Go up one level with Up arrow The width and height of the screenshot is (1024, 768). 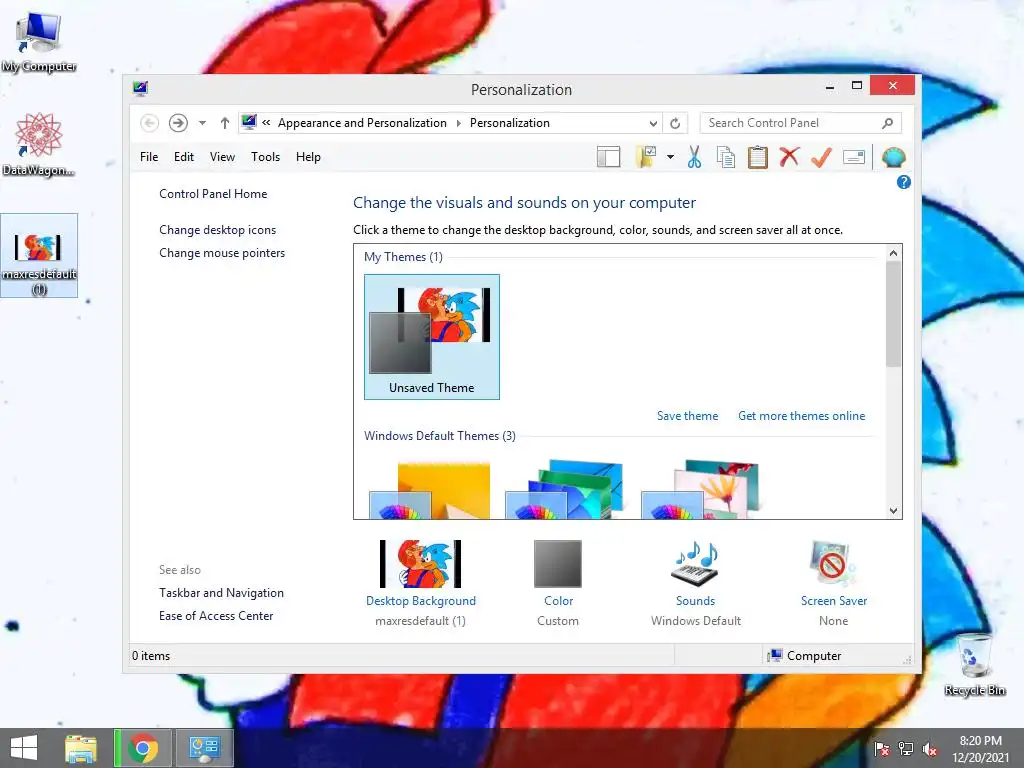(225, 123)
